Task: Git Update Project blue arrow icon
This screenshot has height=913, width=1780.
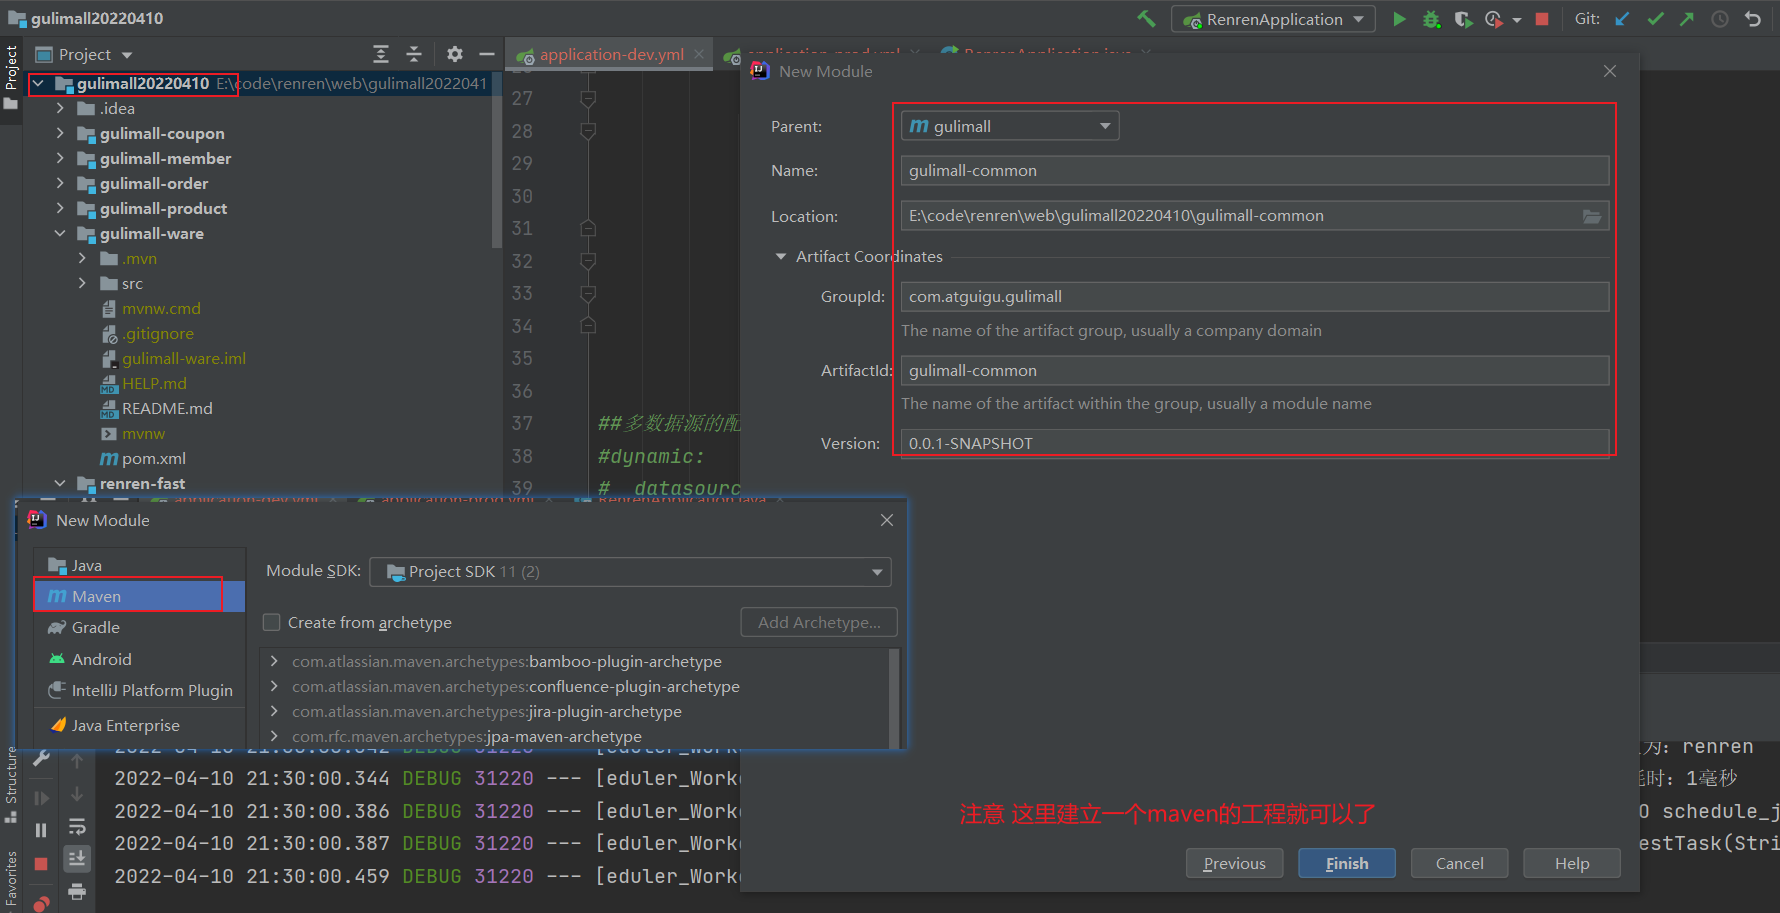Action: click(1622, 19)
